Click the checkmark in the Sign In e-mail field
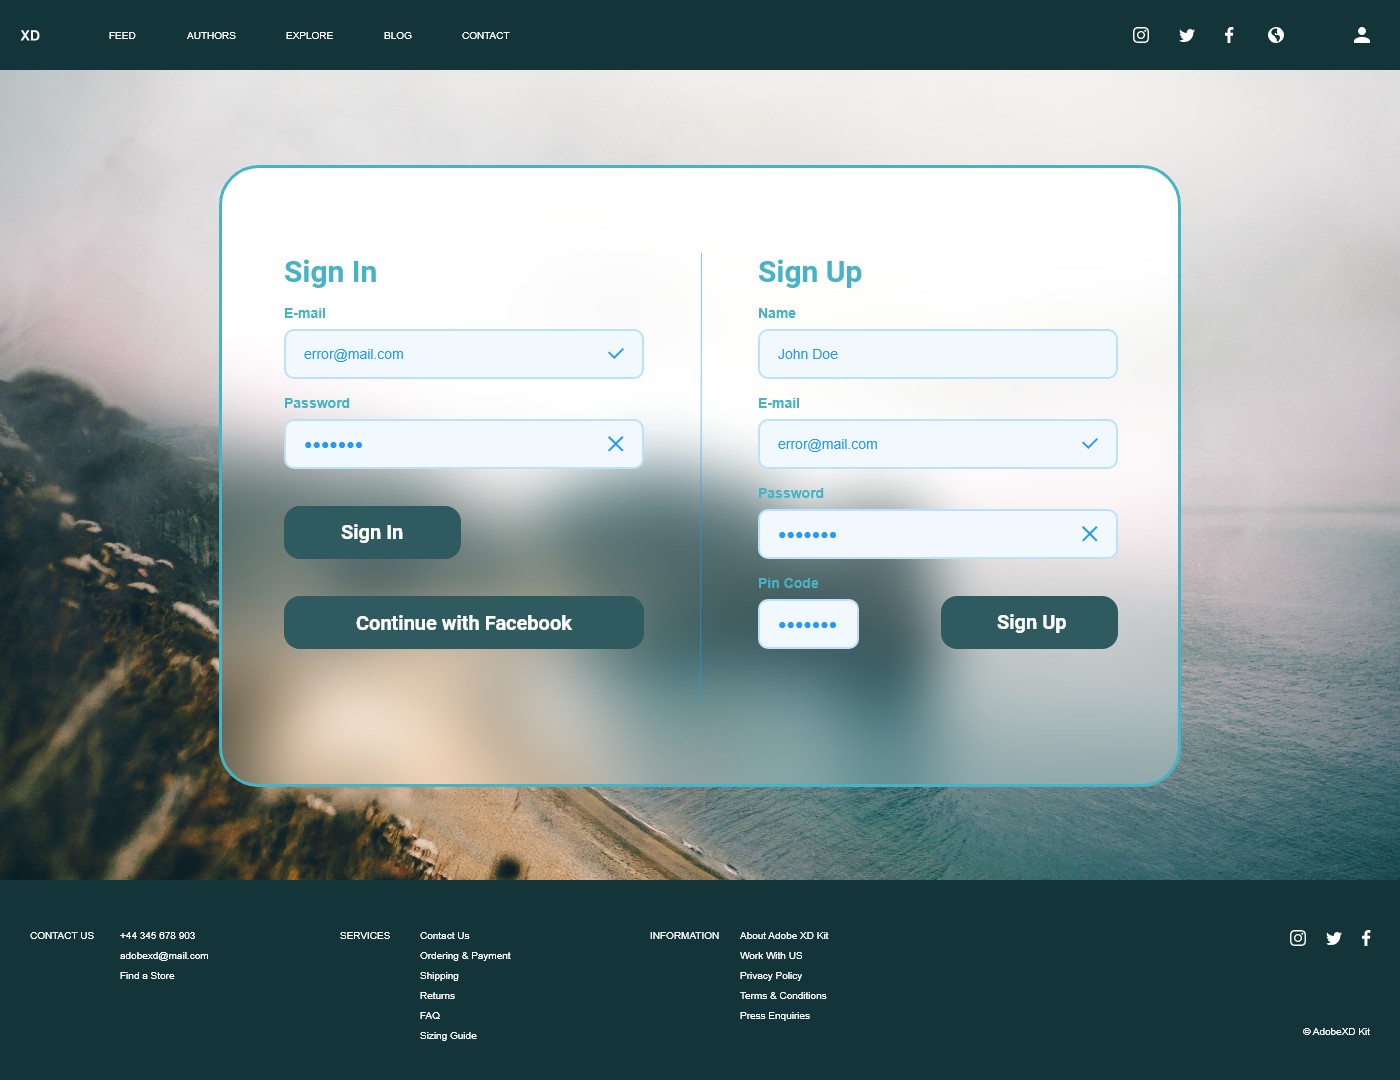 point(616,353)
